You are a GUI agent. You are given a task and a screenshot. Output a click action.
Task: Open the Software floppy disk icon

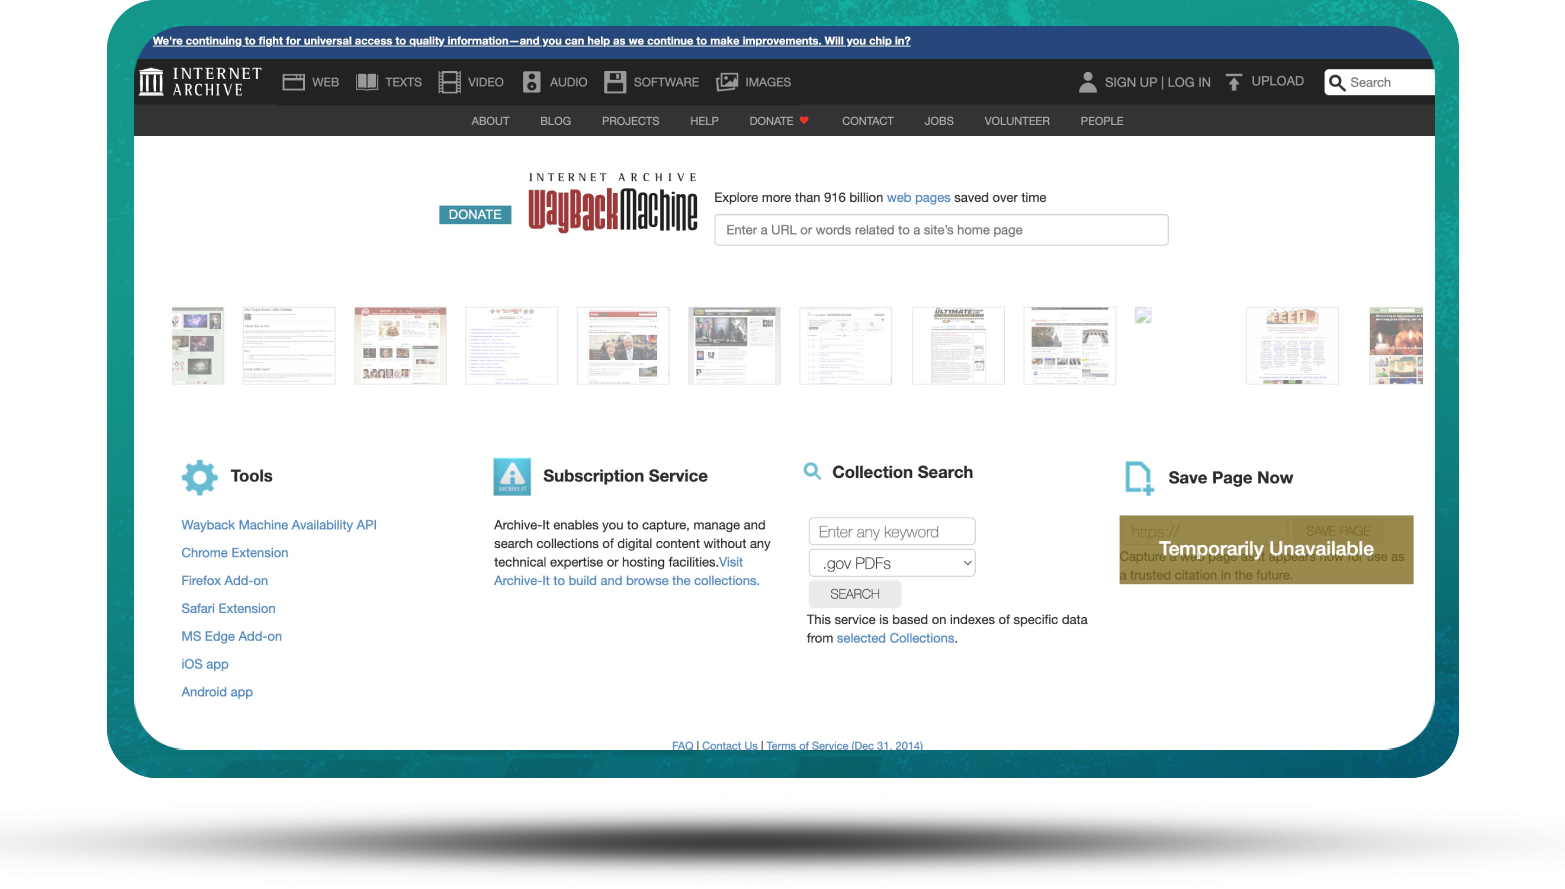pos(615,82)
